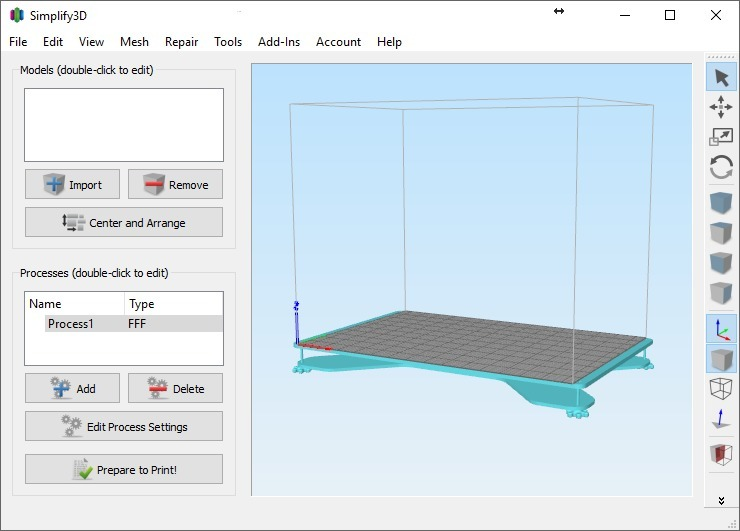Screen dimensions: 740x531
Task: Open the View menu
Action: (x=91, y=42)
